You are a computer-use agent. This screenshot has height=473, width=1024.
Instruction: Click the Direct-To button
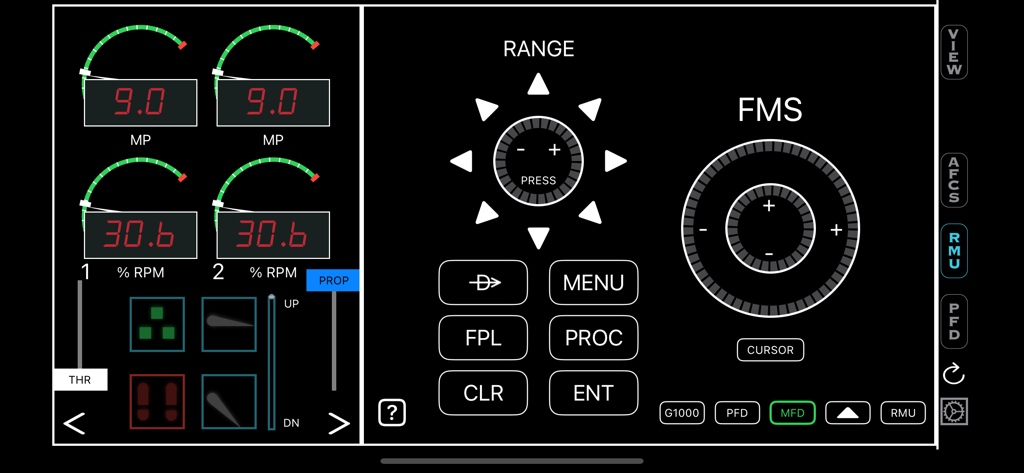click(x=483, y=282)
